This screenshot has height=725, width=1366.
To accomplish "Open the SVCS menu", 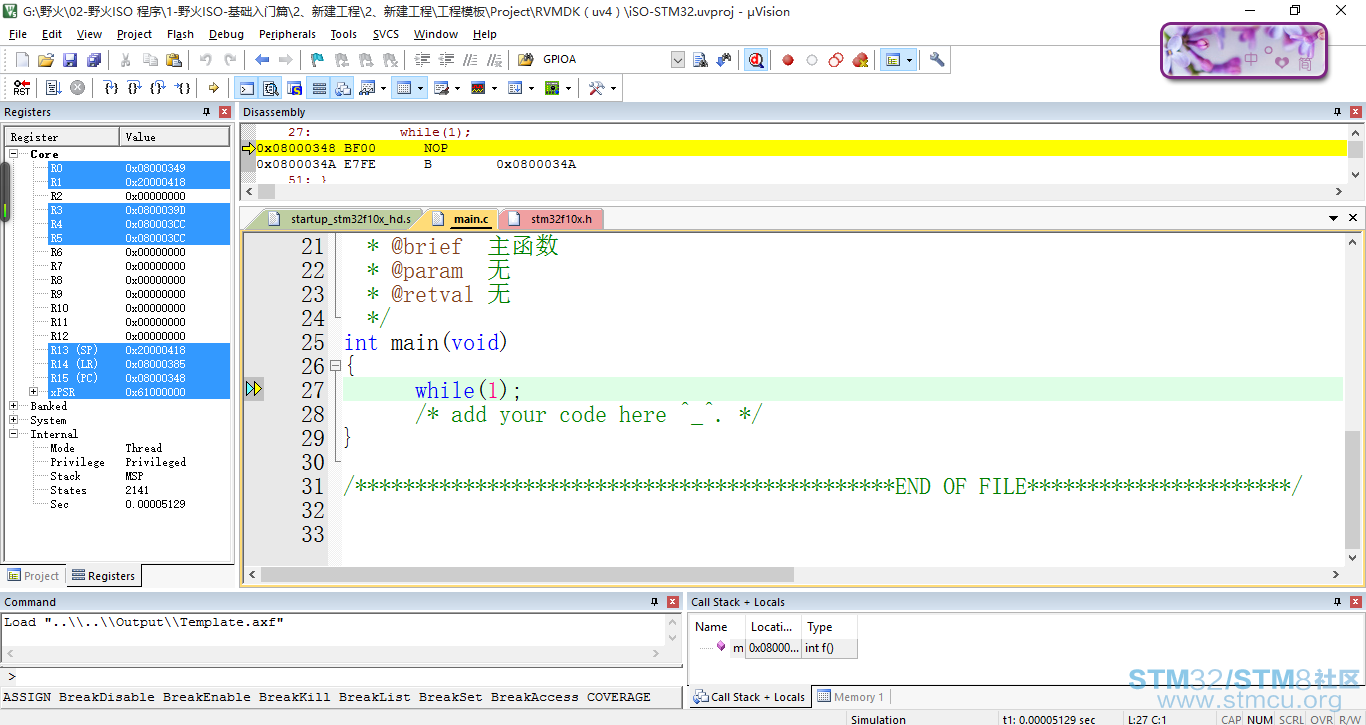I will 386,34.
